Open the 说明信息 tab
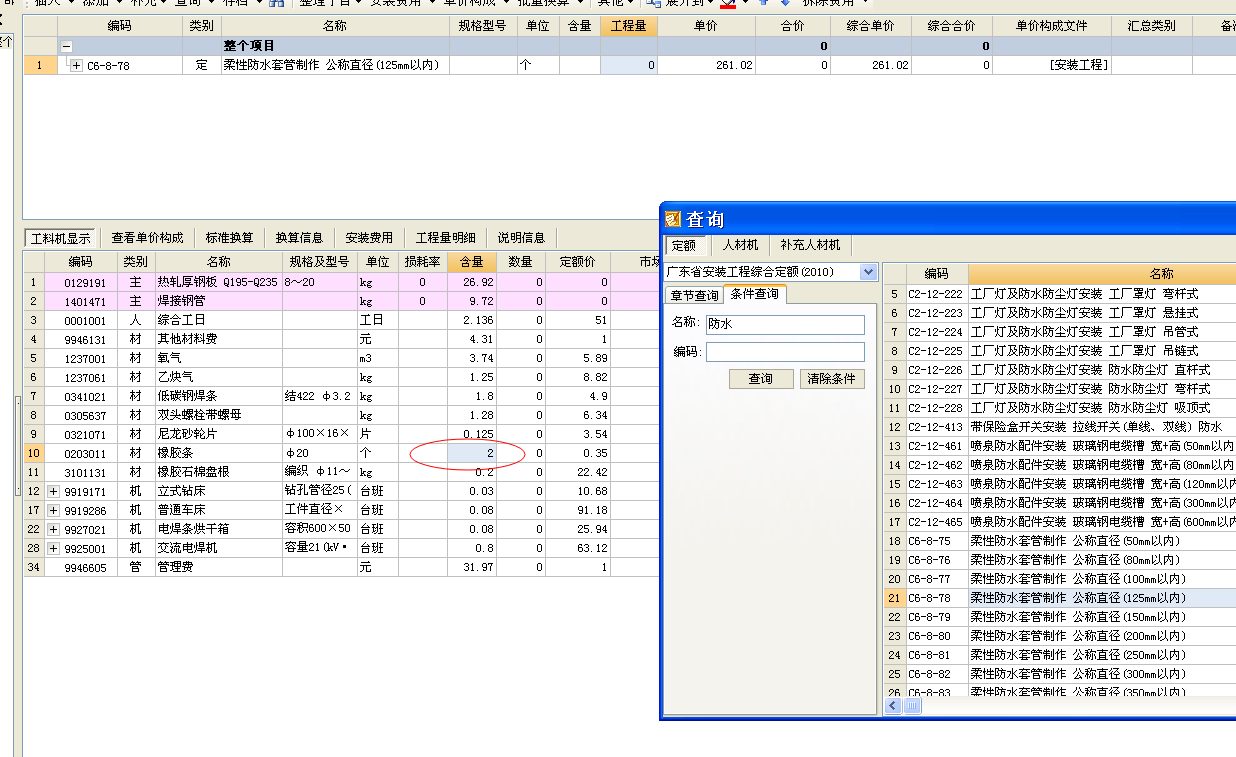Screen dimensions: 1236x757 [522, 238]
